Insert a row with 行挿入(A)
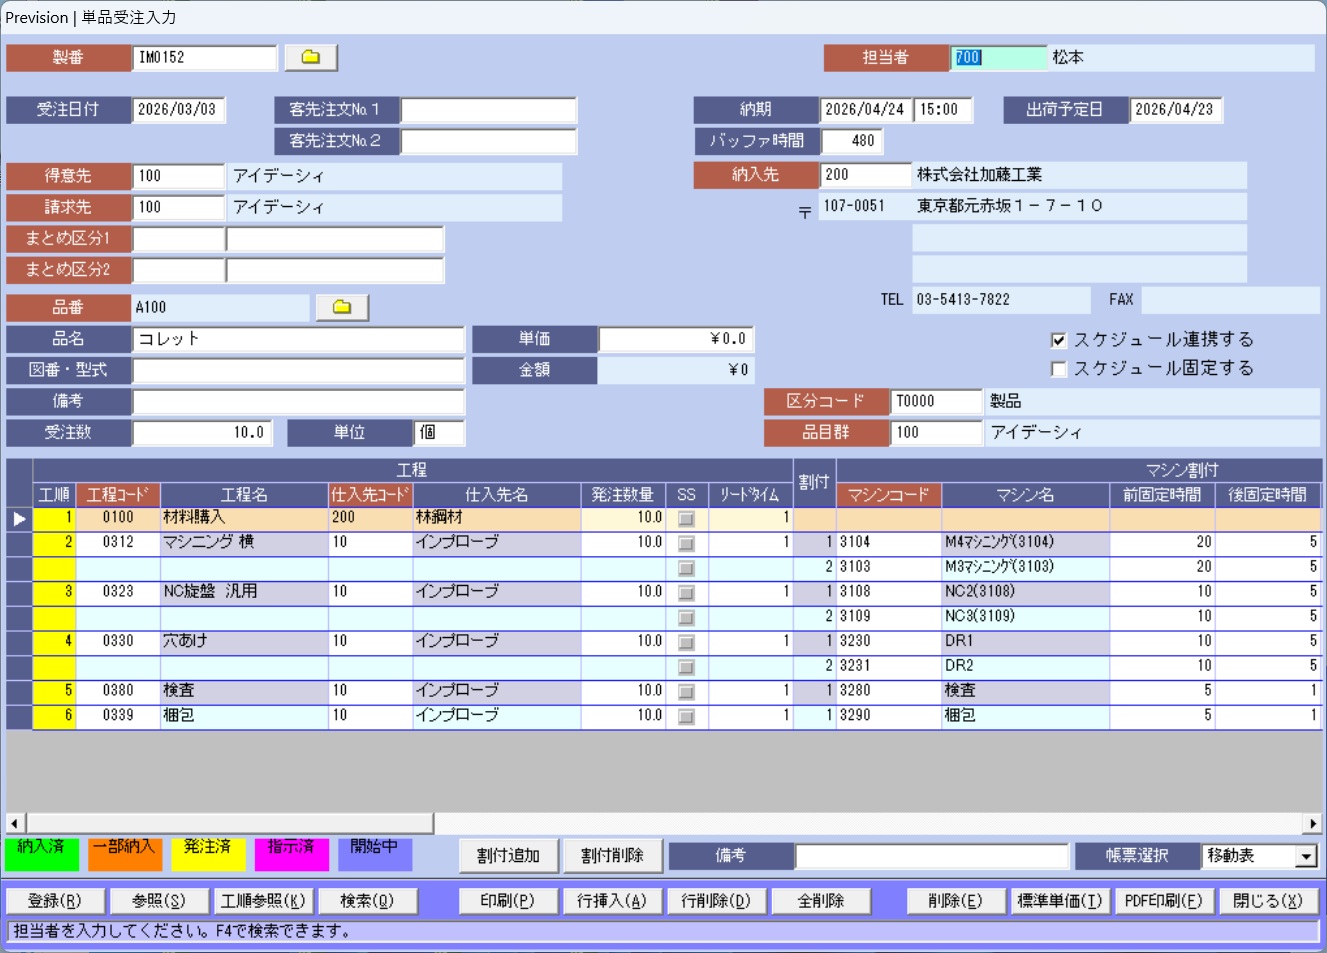1327x953 pixels. click(612, 901)
